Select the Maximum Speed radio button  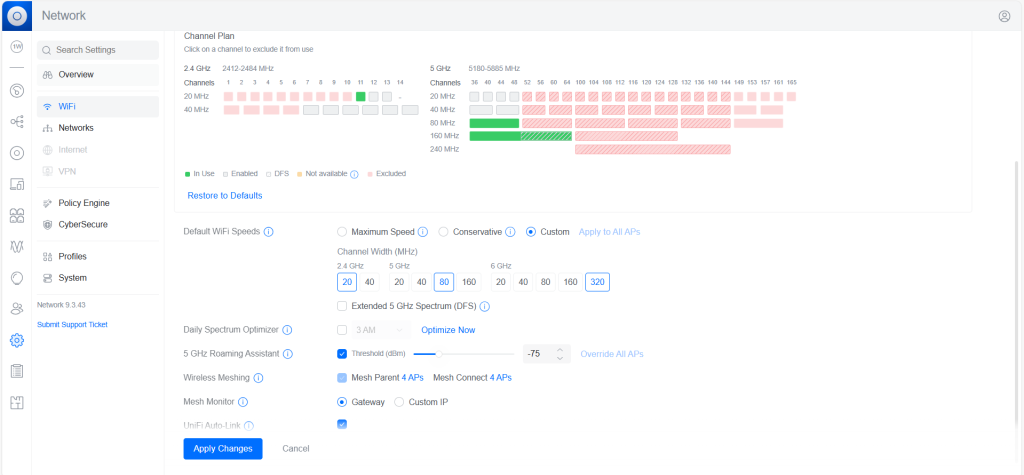[x=342, y=232]
